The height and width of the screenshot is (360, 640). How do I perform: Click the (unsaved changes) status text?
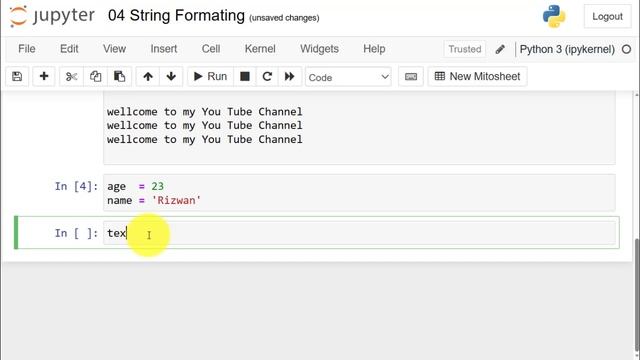(x=284, y=18)
